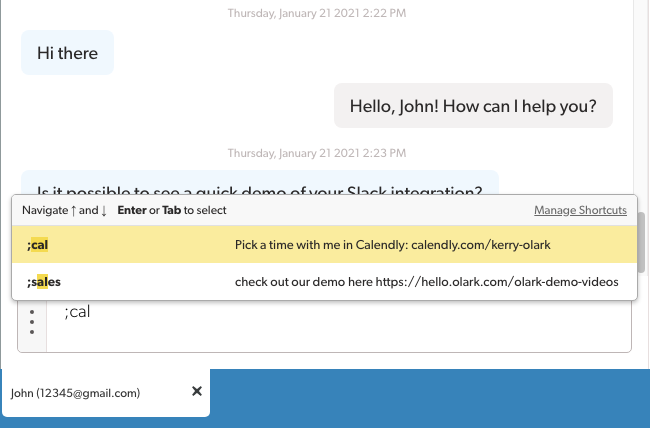650x428 pixels.
Task: Click the 'Hello, John!' reply bubble
Action: coord(473,105)
